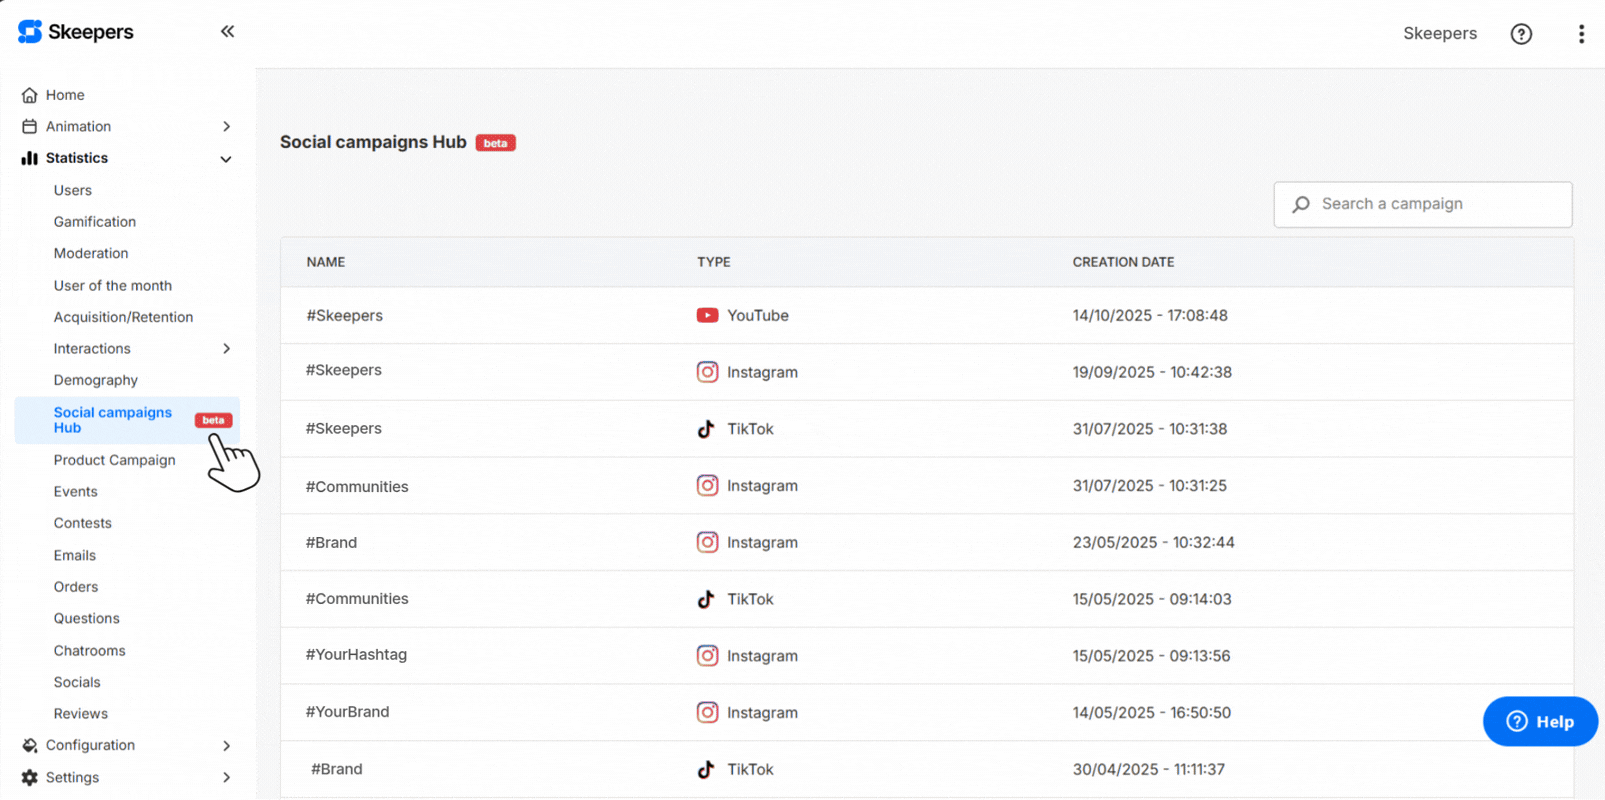
Task: Click the blue Help button
Action: click(x=1540, y=721)
